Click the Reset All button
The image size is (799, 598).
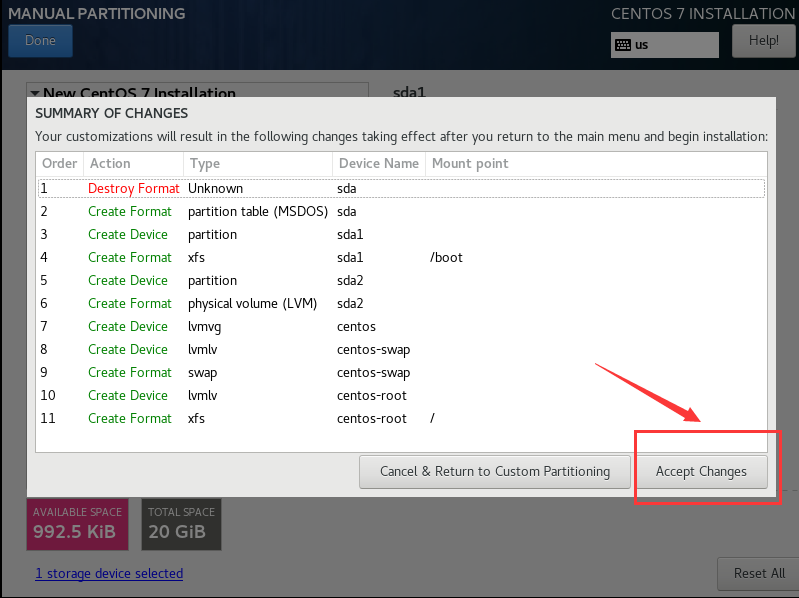[759, 574]
